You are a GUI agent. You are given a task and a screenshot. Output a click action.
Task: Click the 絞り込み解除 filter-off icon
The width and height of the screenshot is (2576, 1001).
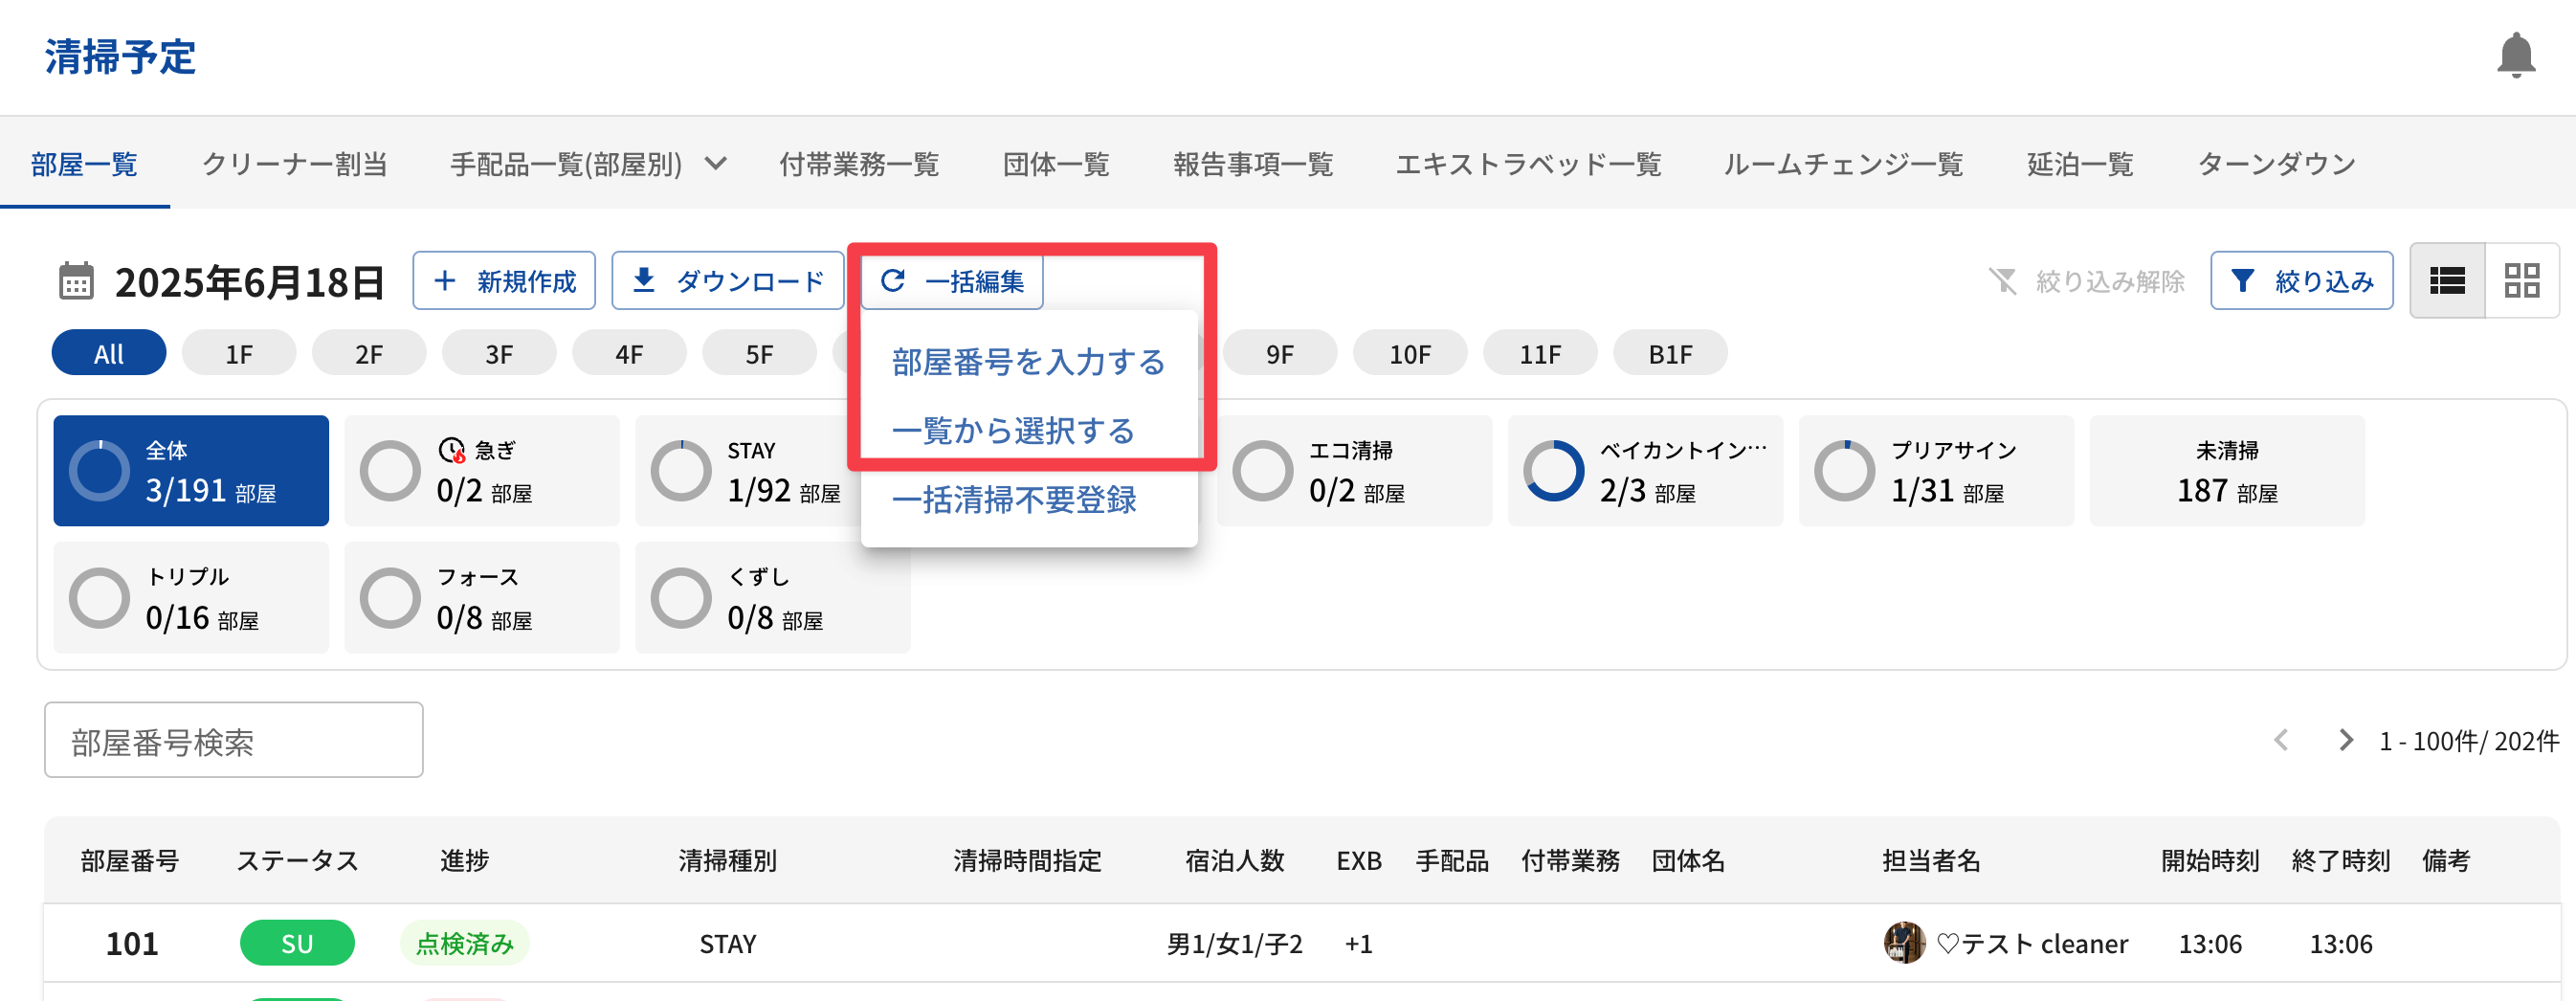coord(2003,281)
